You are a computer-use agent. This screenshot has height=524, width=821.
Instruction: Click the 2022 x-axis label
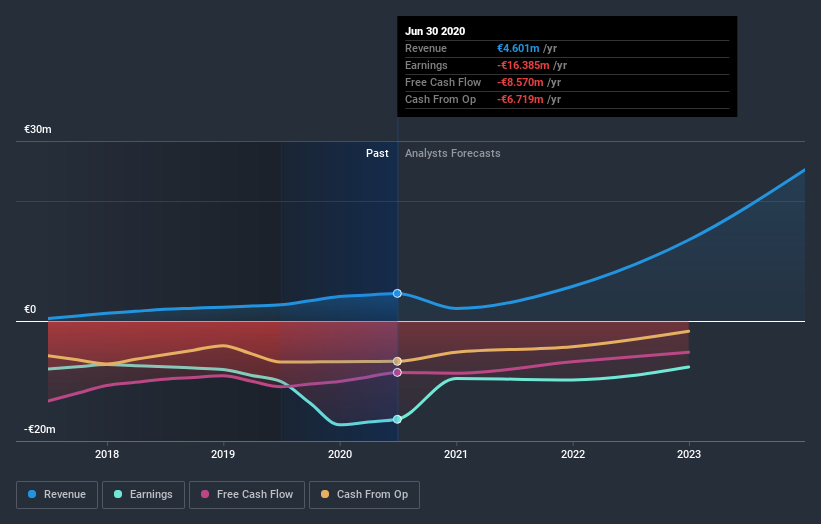pos(573,454)
